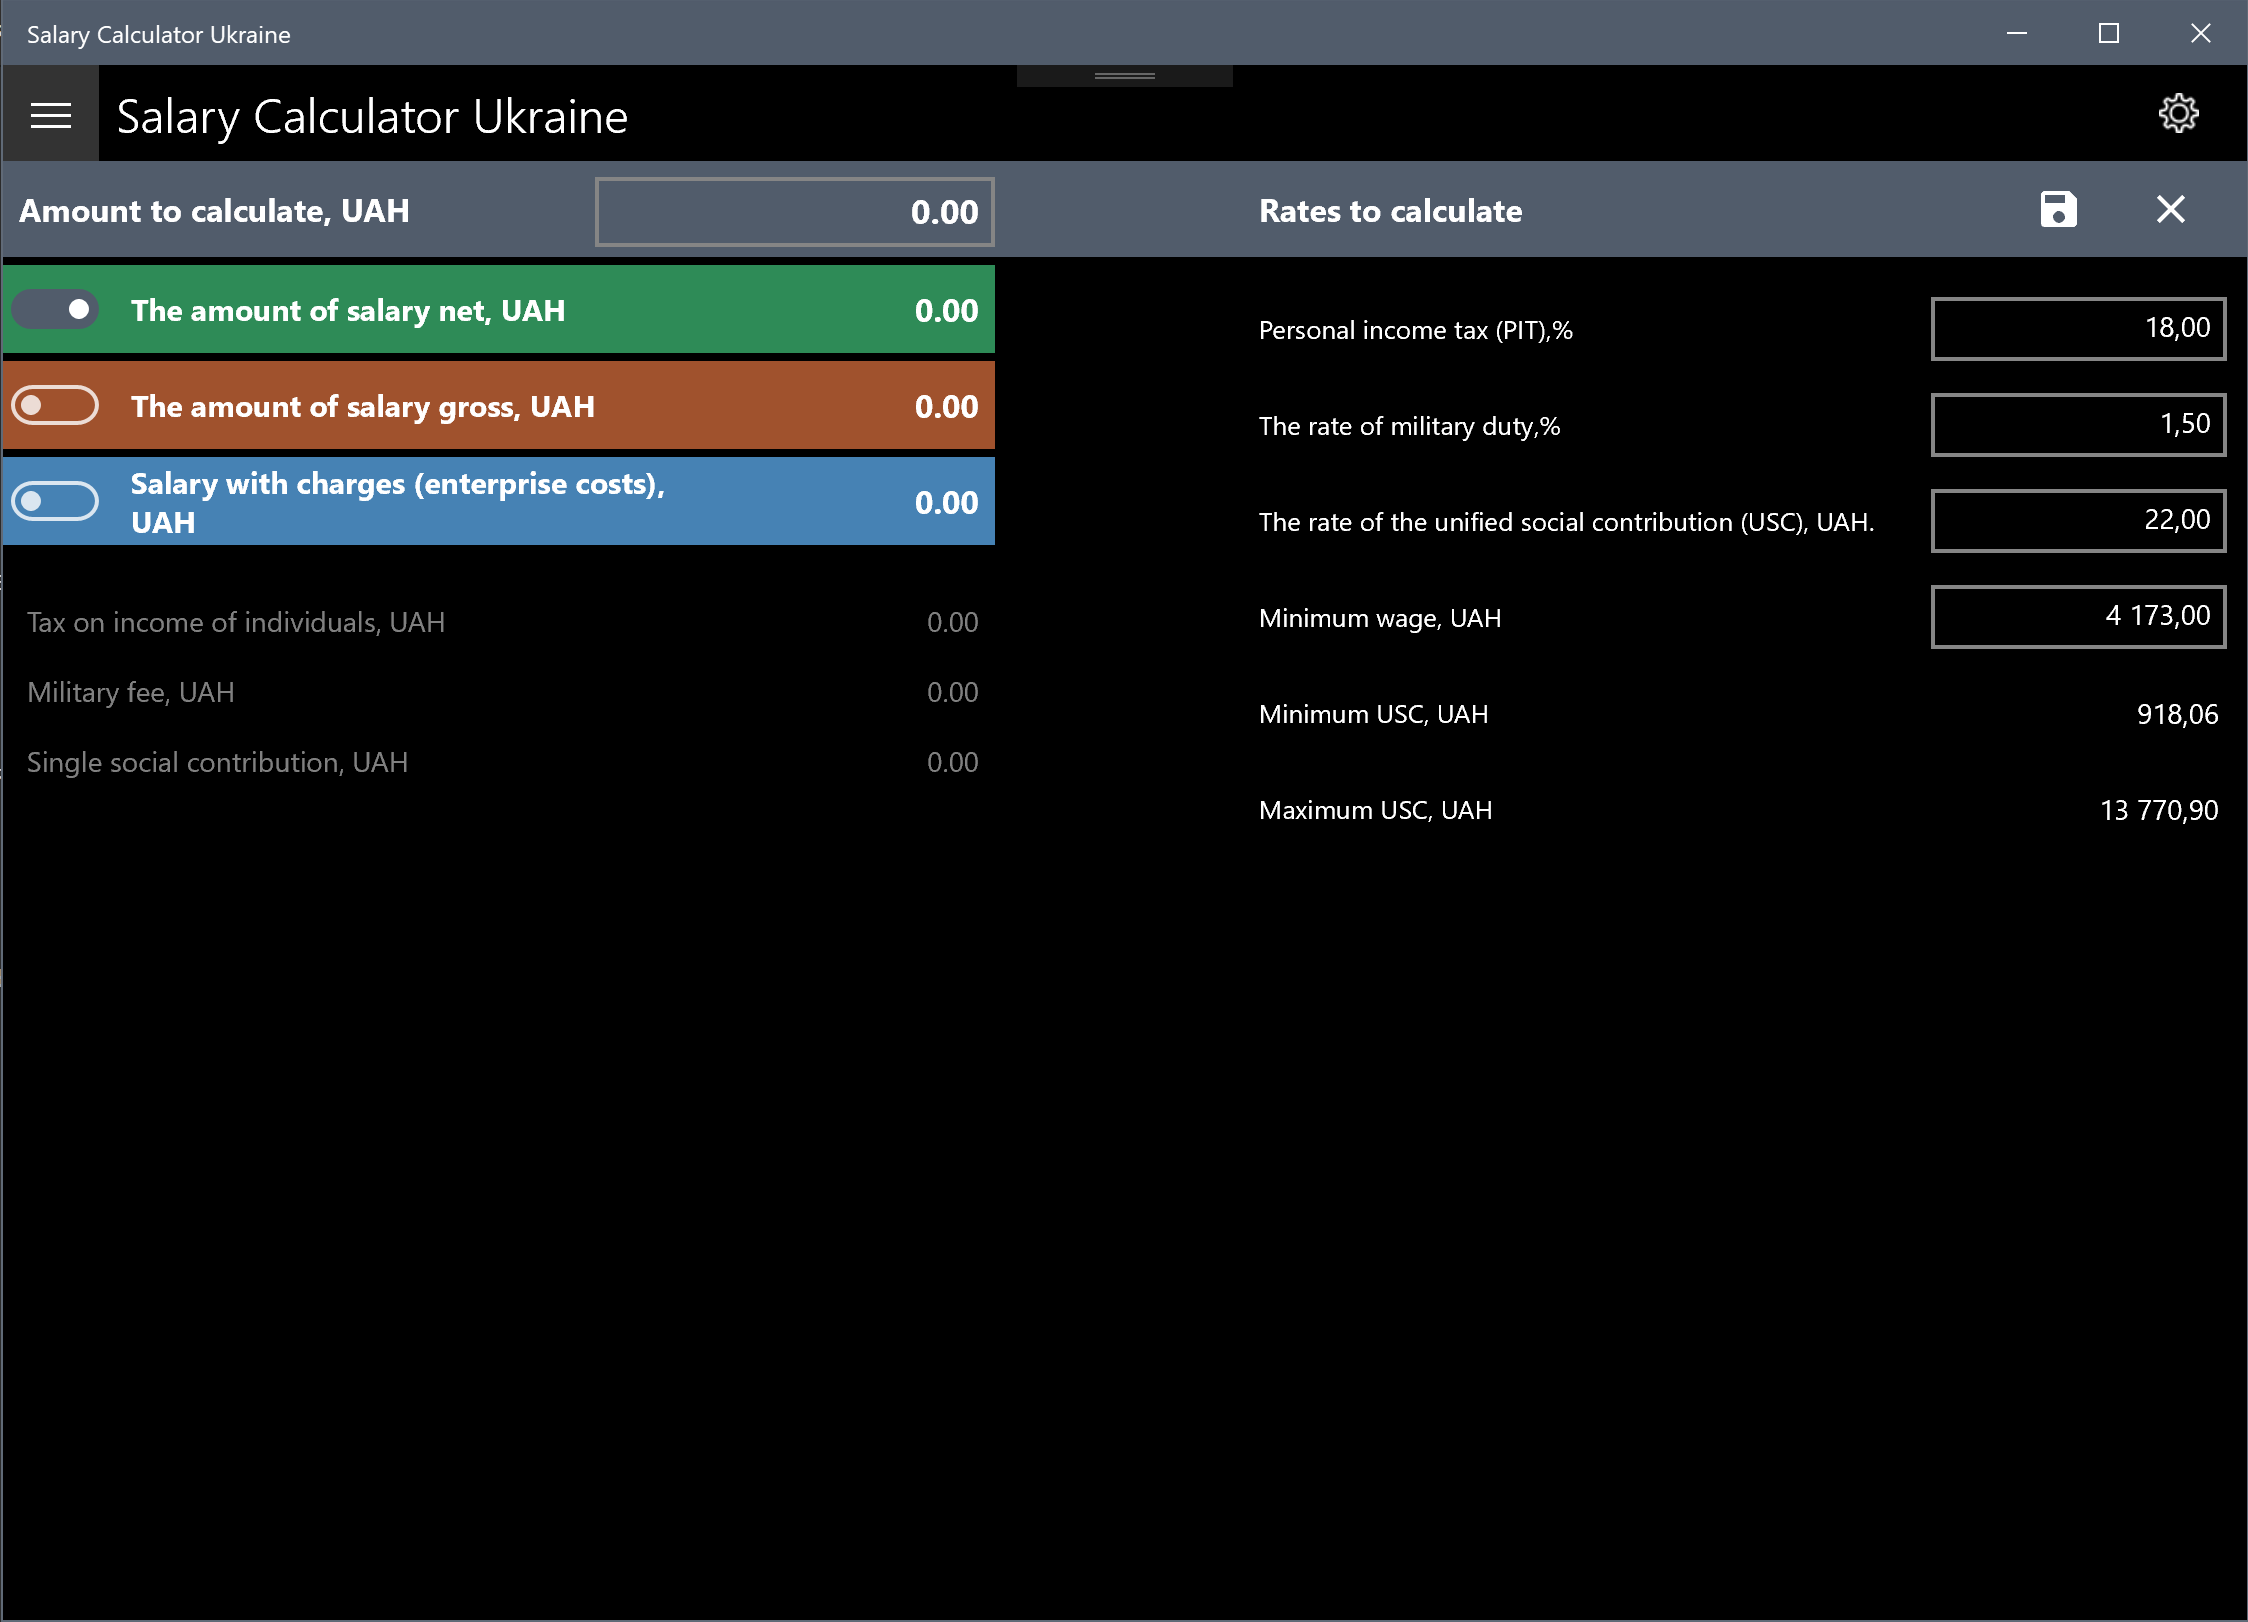
Task: Click the drag handle at top center
Action: click(1124, 76)
